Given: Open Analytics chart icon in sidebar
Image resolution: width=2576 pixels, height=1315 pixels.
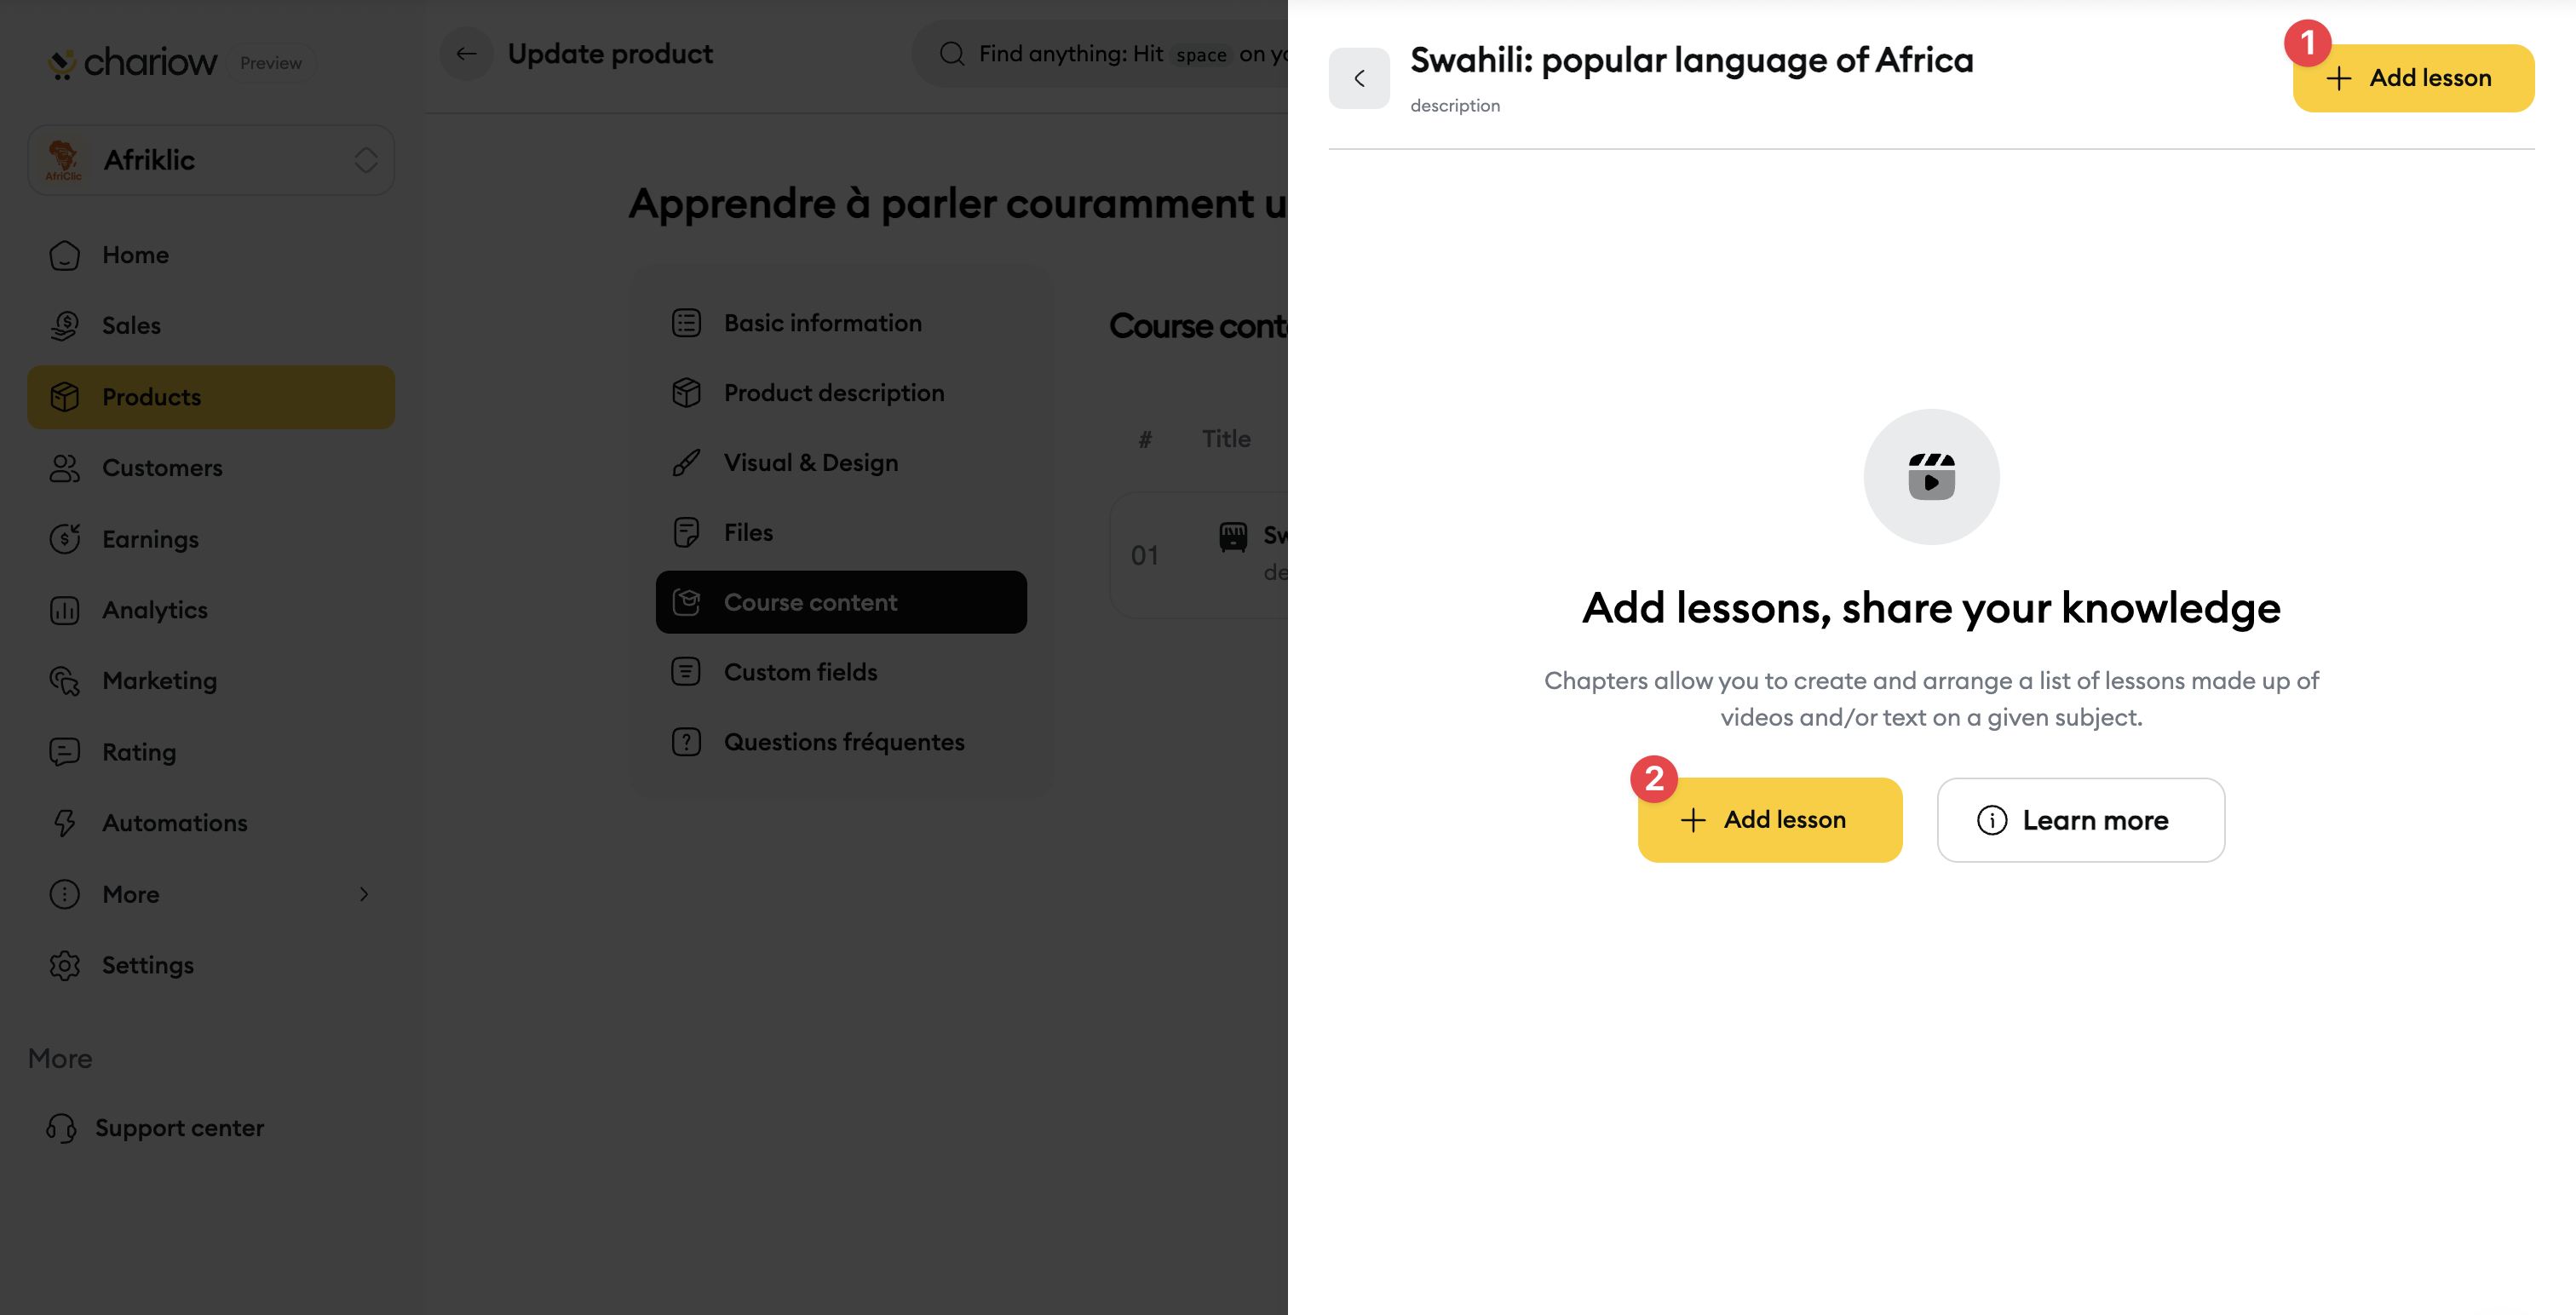Looking at the screenshot, I should (65, 610).
